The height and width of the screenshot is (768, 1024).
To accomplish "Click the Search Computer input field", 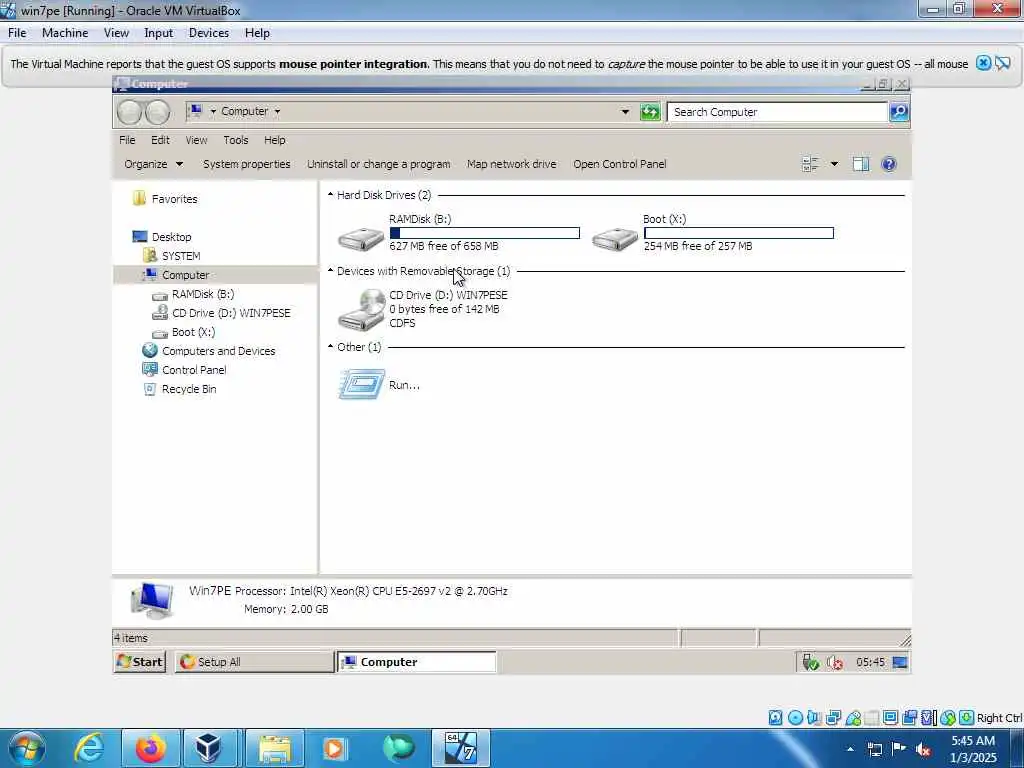I will [x=777, y=112].
